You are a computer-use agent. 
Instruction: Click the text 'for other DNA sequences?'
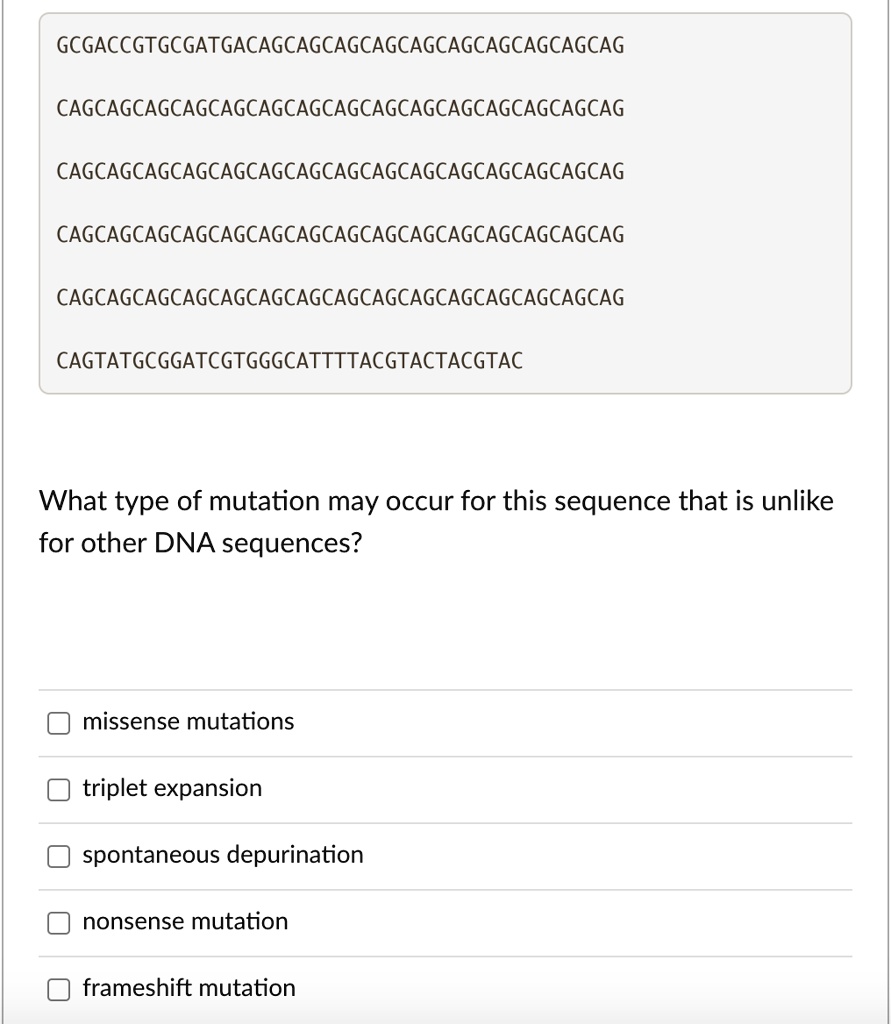(200, 544)
